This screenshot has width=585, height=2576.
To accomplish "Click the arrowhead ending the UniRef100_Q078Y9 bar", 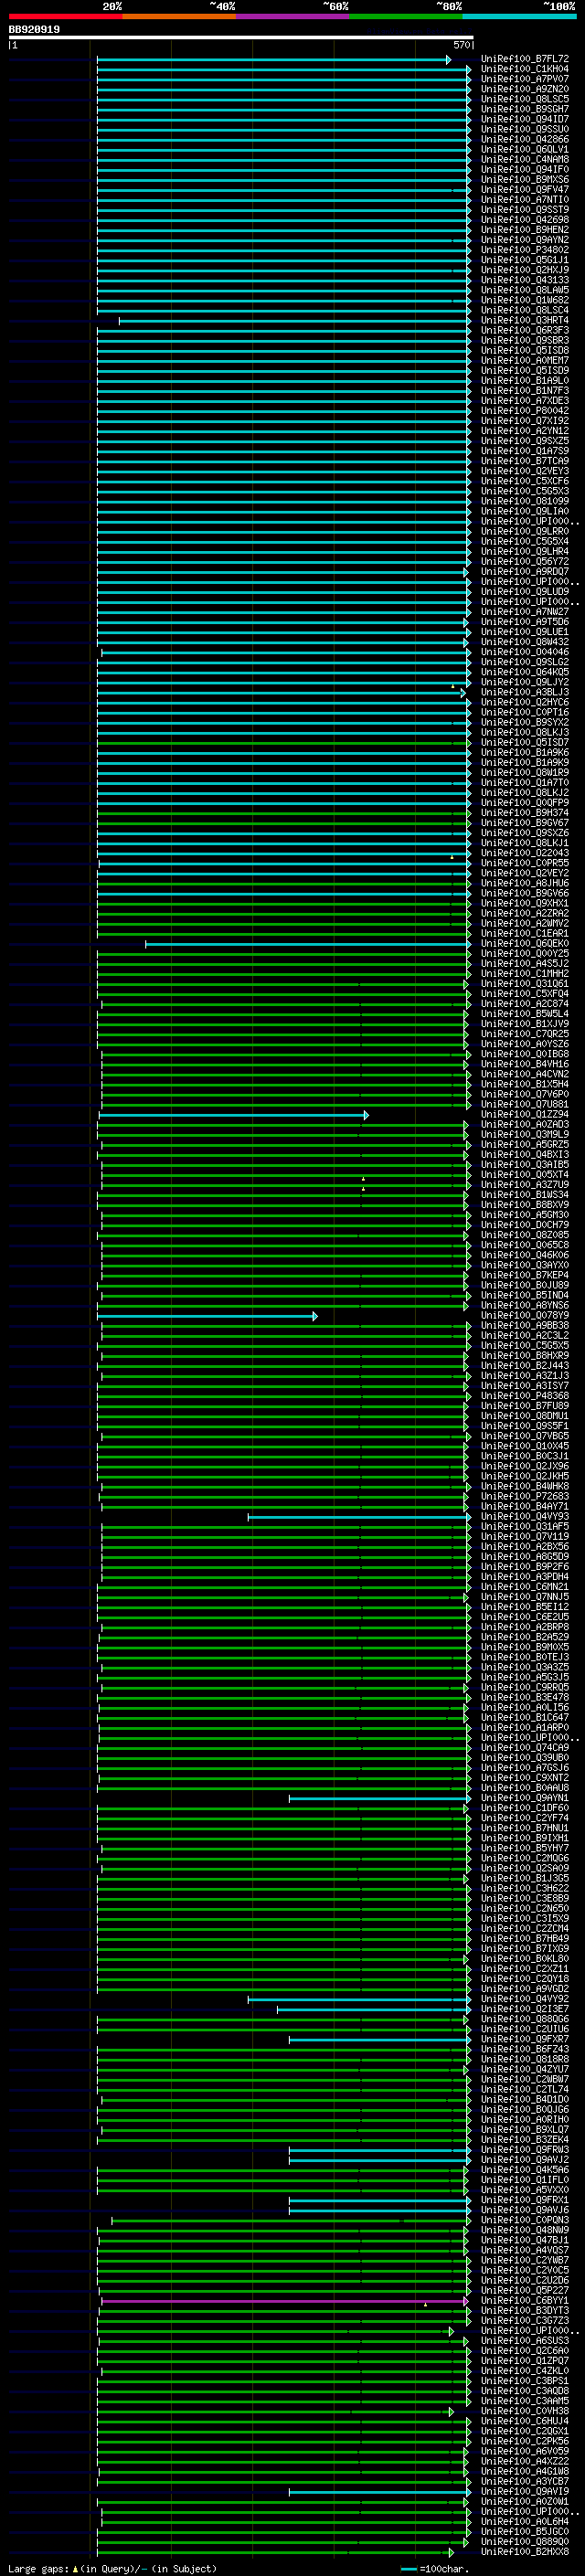I will coord(315,1316).
